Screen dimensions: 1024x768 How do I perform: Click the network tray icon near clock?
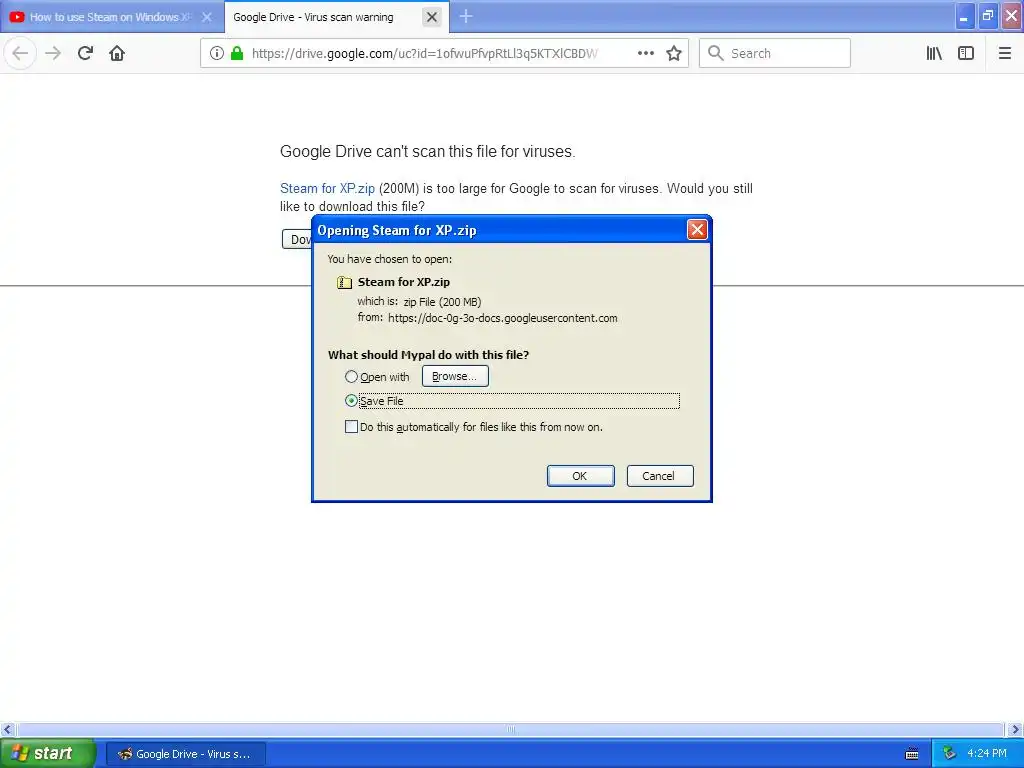point(950,754)
